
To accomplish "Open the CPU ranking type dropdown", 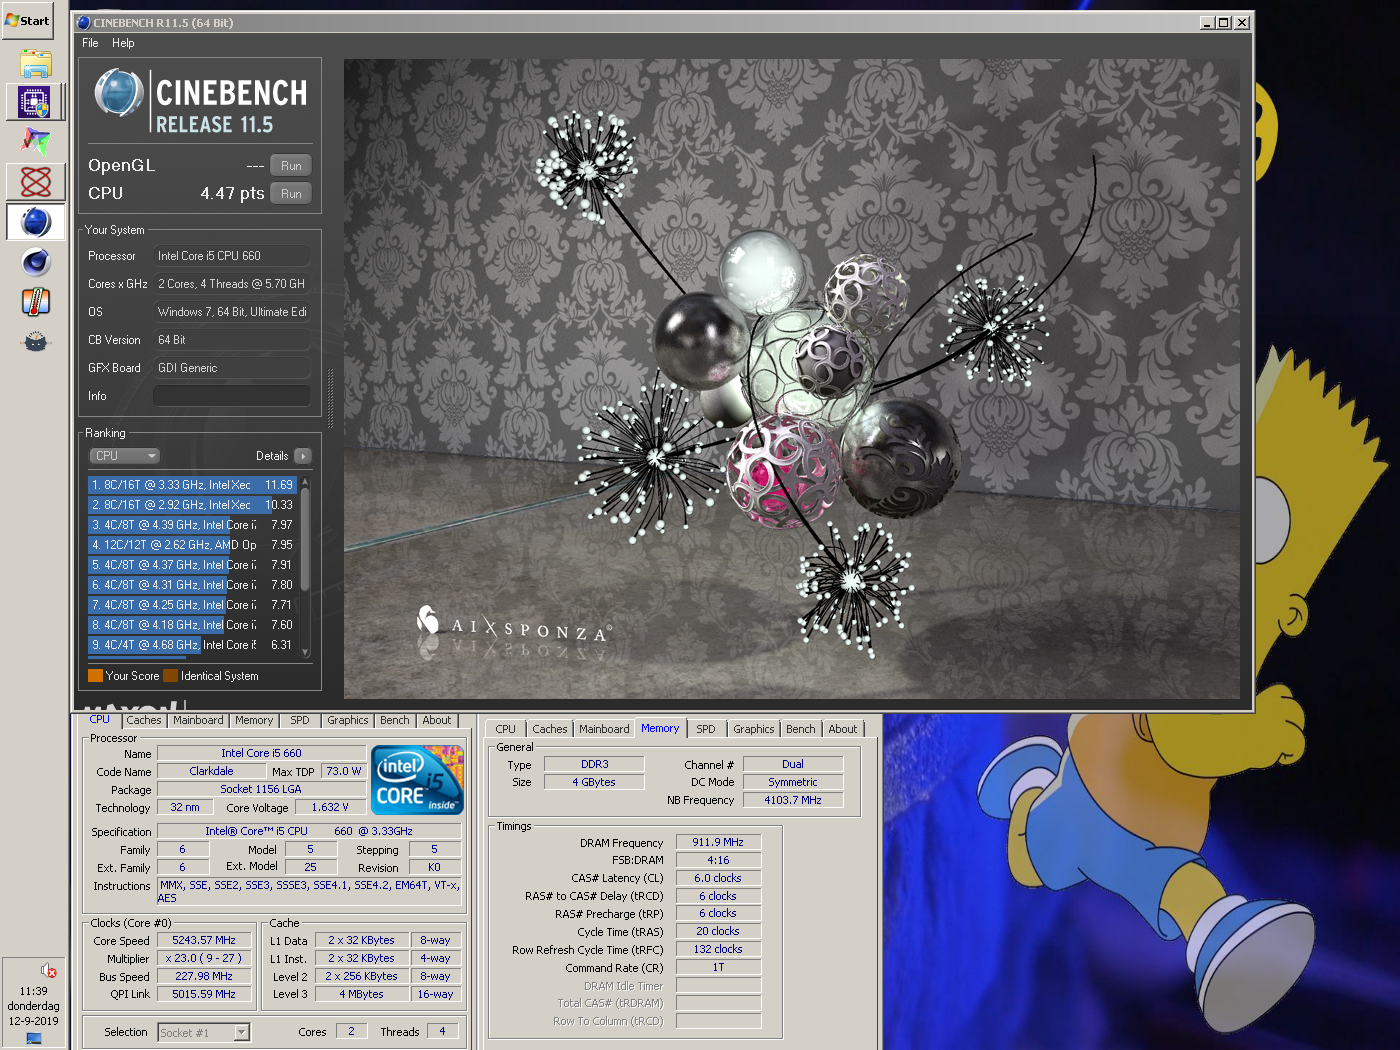I will click(x=125, y=456).
